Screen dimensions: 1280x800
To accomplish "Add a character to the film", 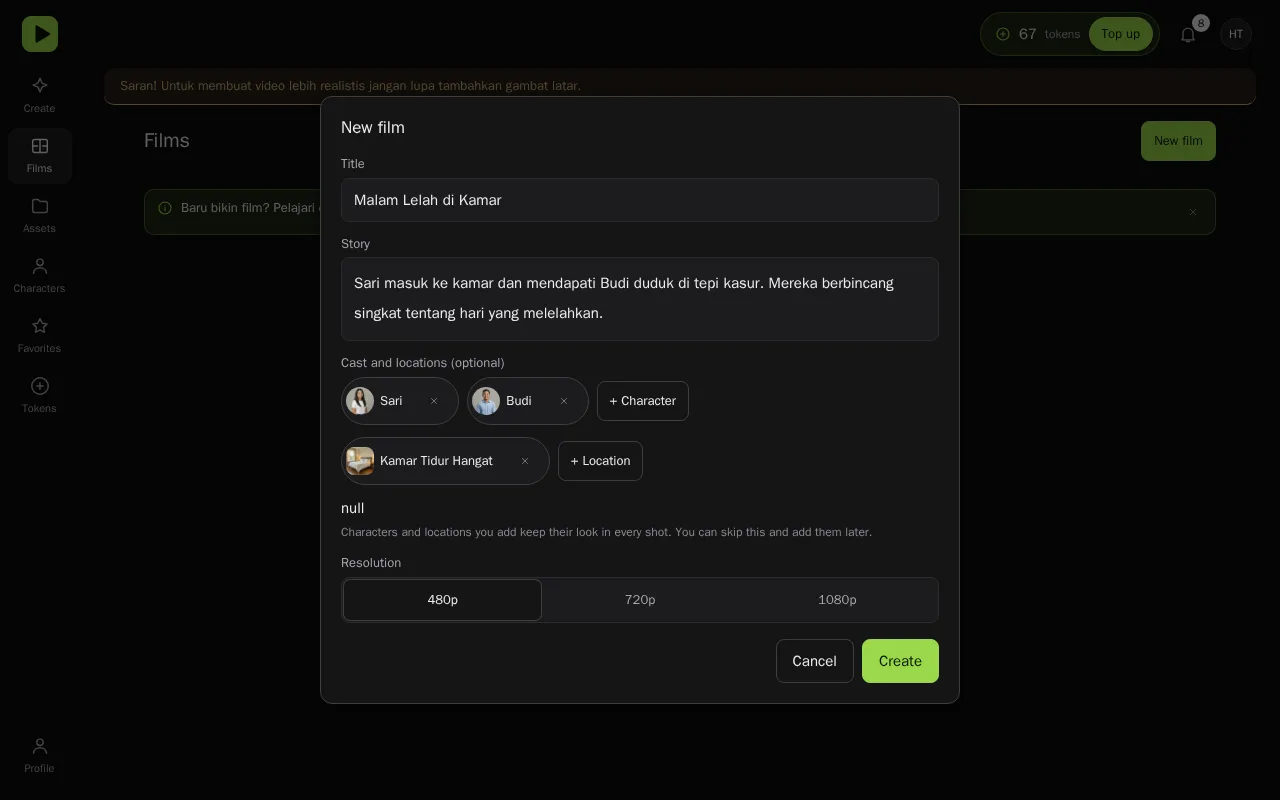I will coord(643,401).
